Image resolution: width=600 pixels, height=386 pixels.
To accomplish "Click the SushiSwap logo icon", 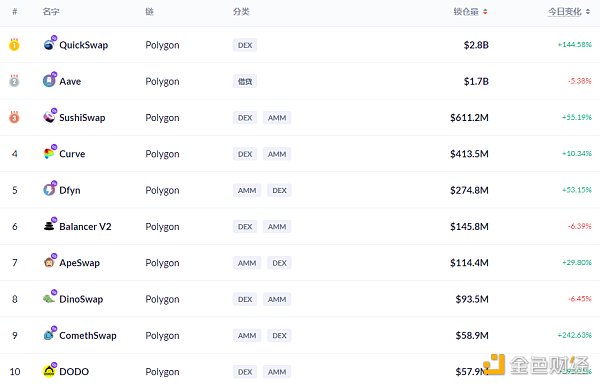I will pos(49,117).
